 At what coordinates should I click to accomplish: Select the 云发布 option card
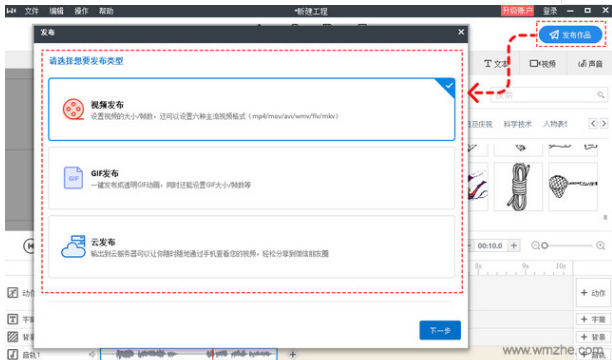coord(252,247)
